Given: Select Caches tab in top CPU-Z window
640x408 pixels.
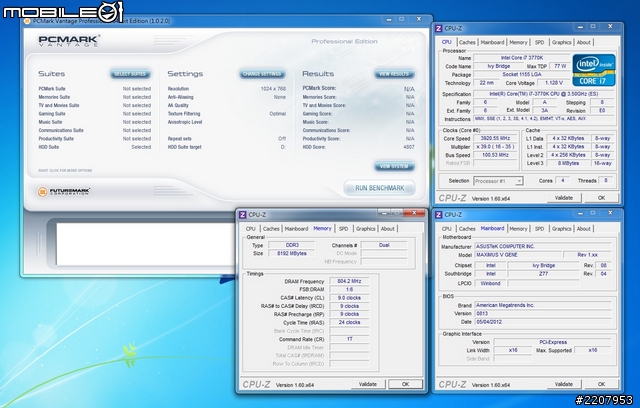Looking at the screenshot, I should point(467,42).
